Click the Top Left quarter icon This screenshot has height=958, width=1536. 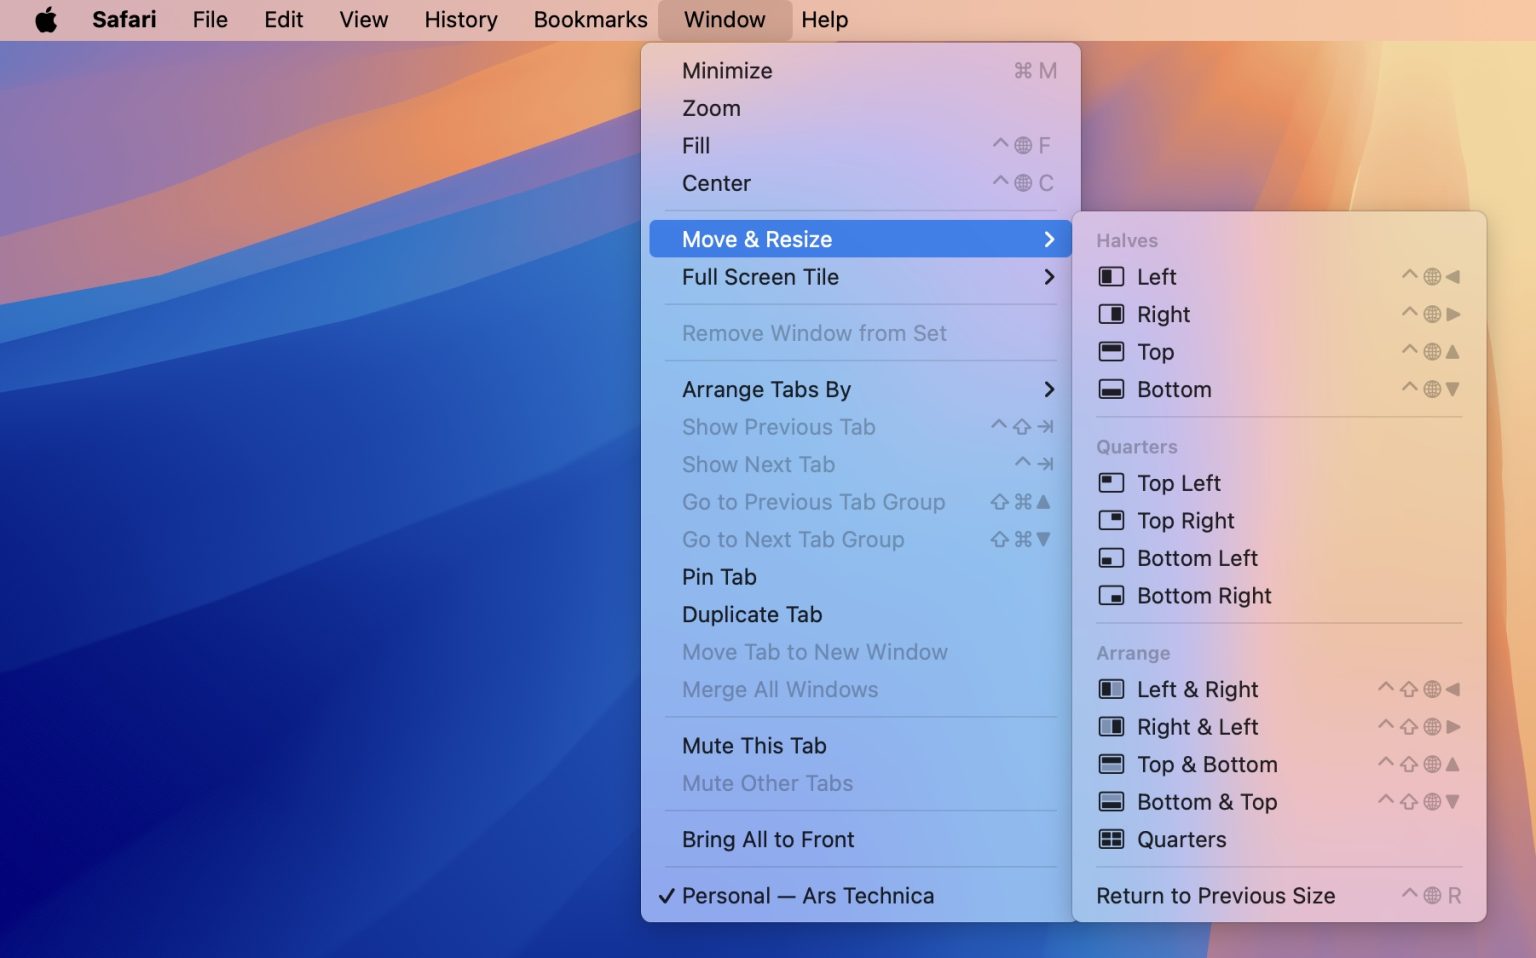coord(1111,483)
